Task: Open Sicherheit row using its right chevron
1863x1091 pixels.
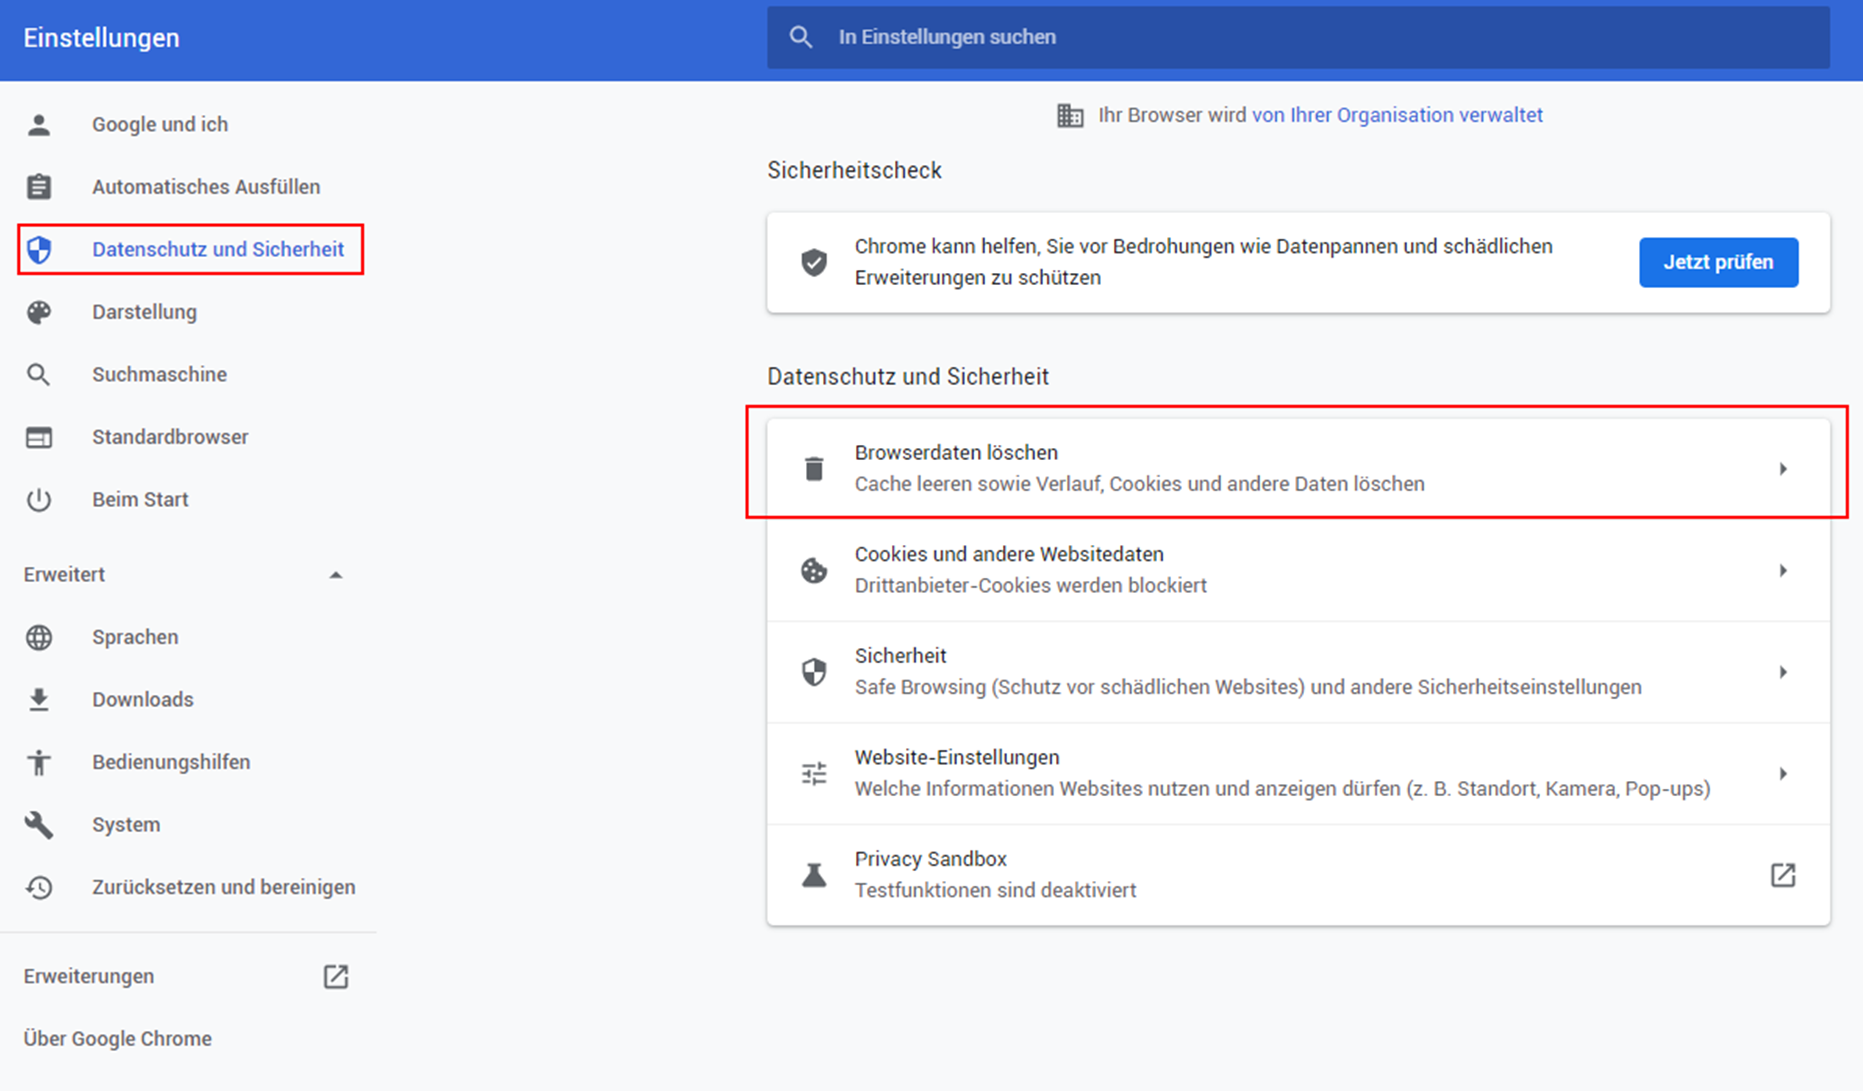Action: [1782, 672]
